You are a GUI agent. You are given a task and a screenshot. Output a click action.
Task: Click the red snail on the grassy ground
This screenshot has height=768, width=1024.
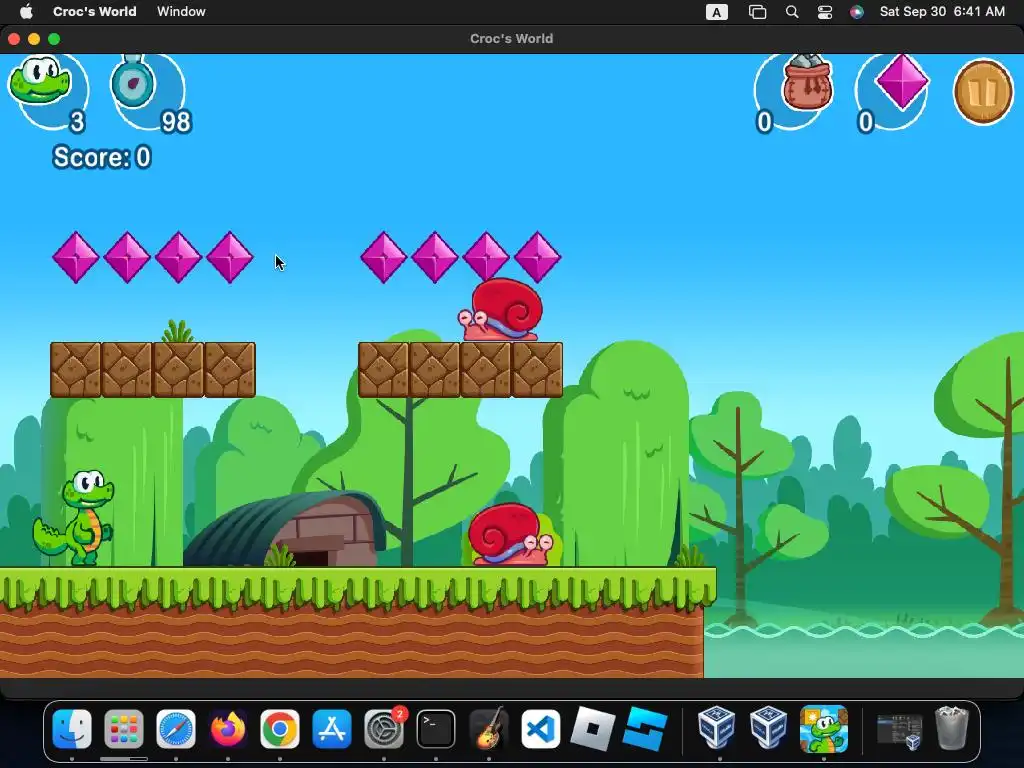click(511, 534)
